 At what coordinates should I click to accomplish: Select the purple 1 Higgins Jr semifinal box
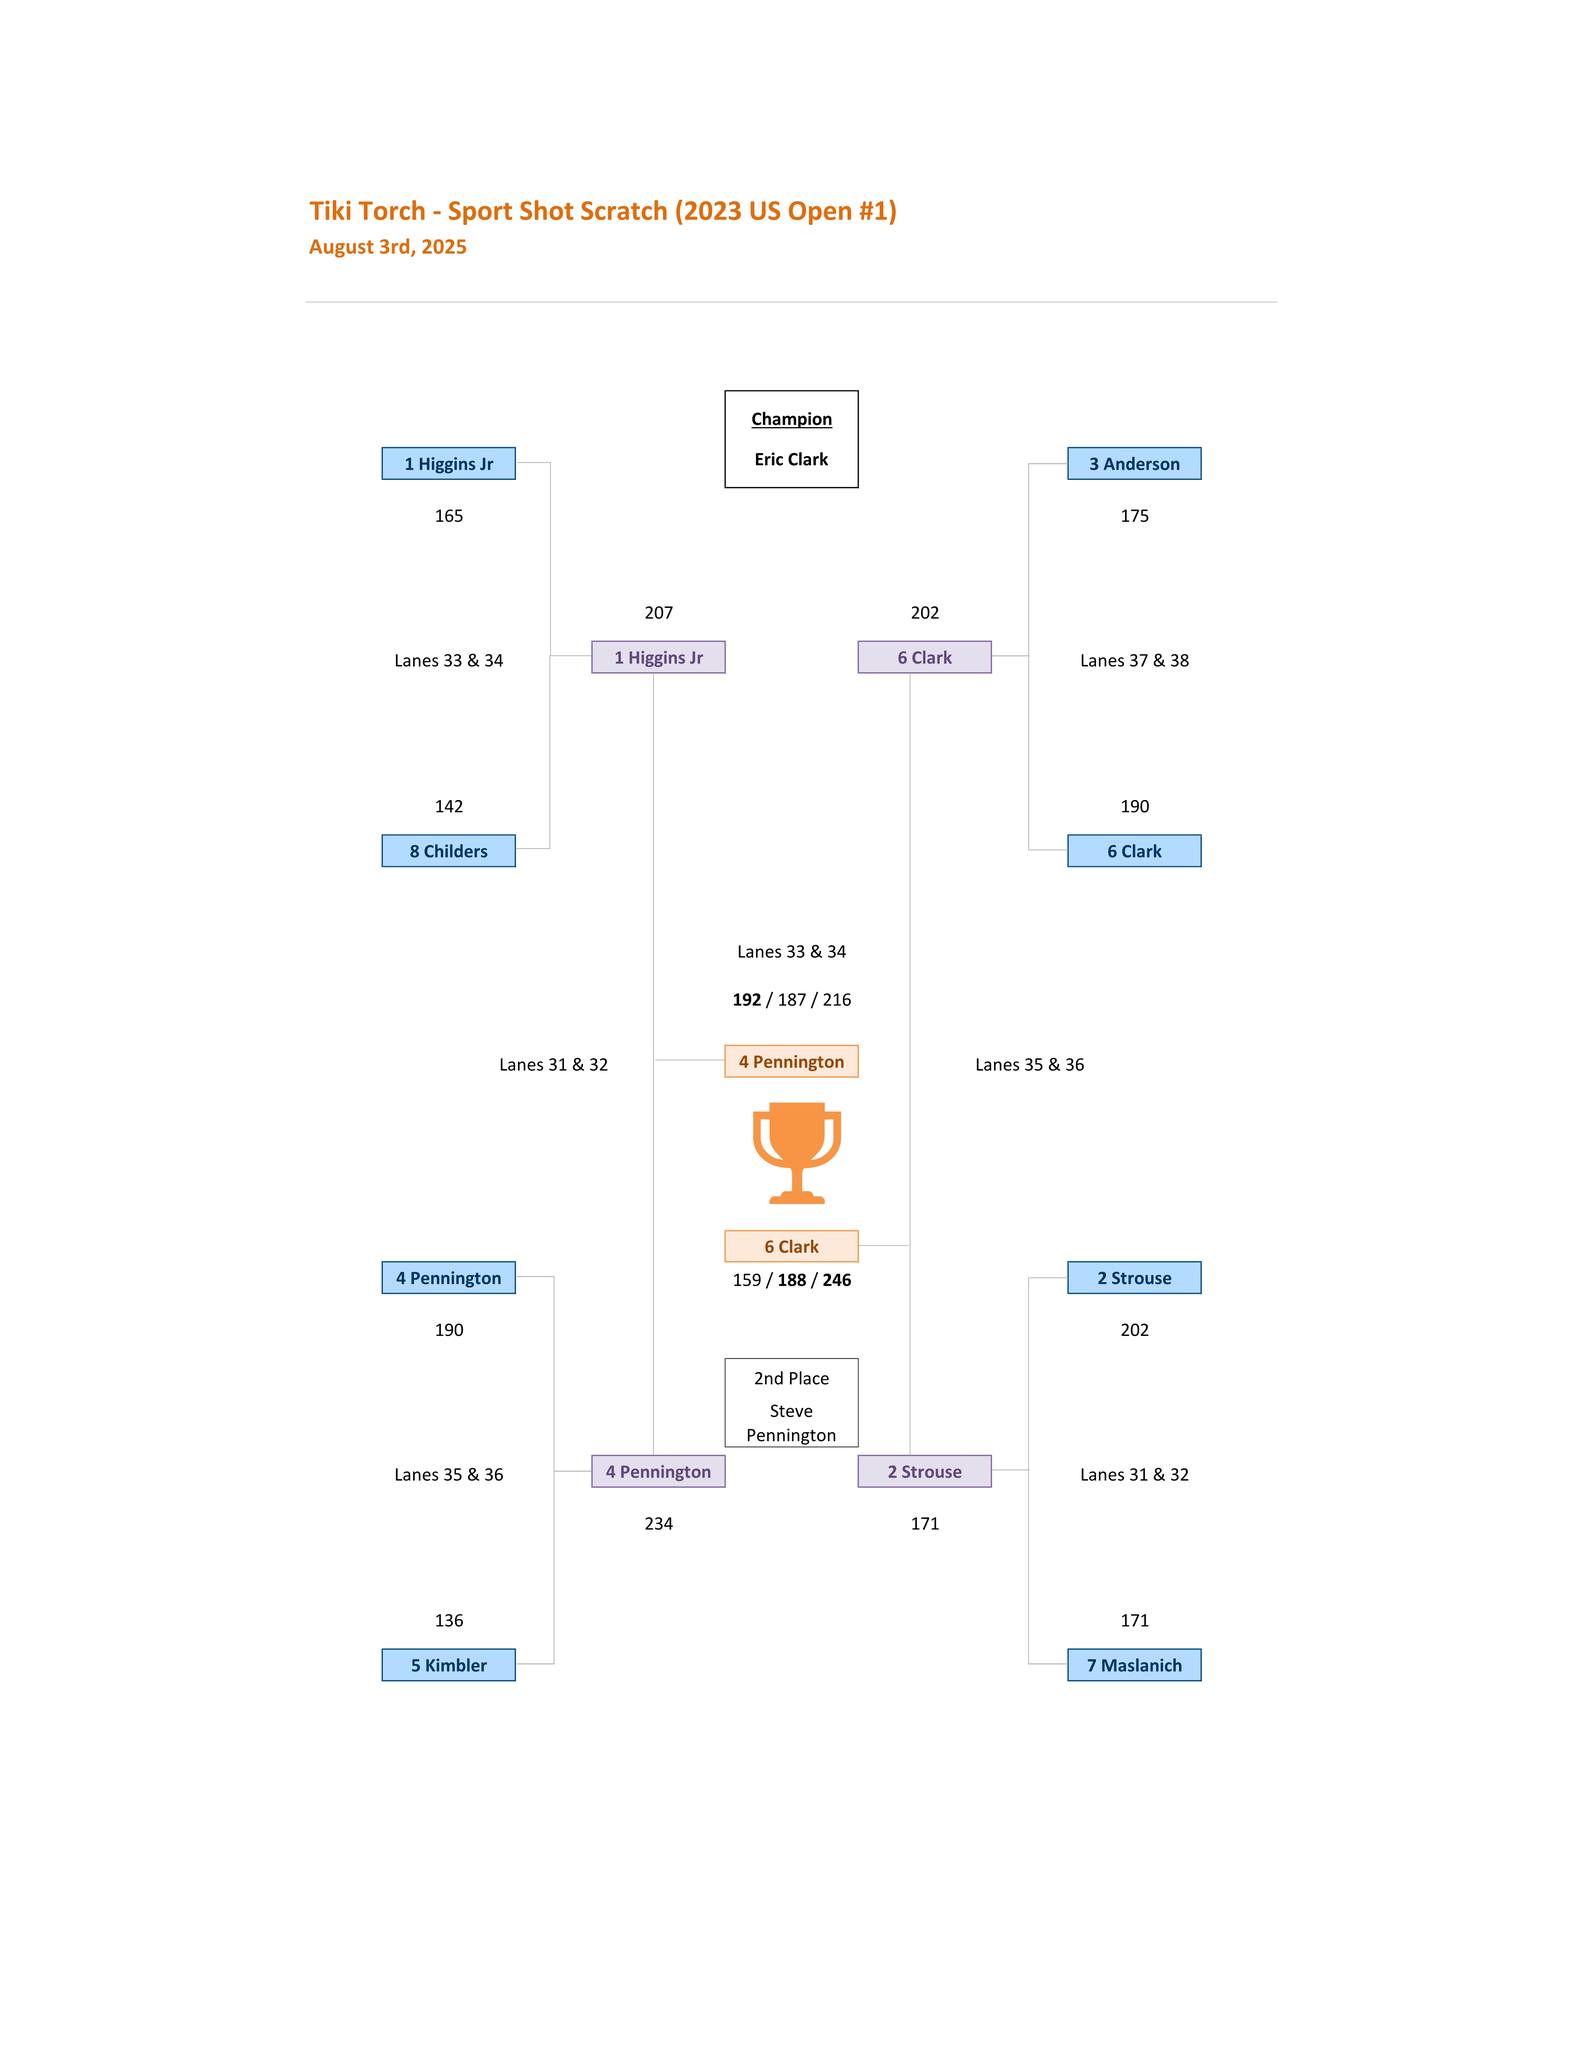(x=658, y=657)
